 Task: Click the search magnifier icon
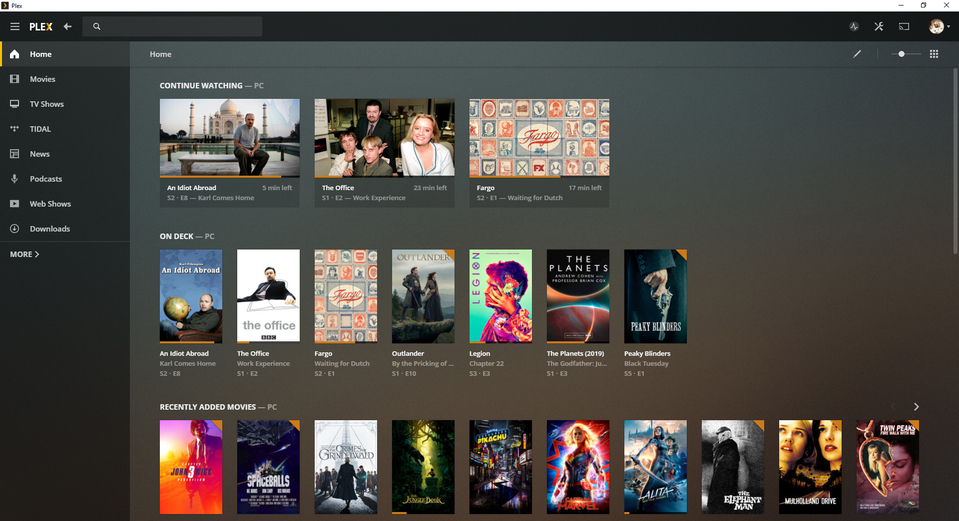pos(97,26)
